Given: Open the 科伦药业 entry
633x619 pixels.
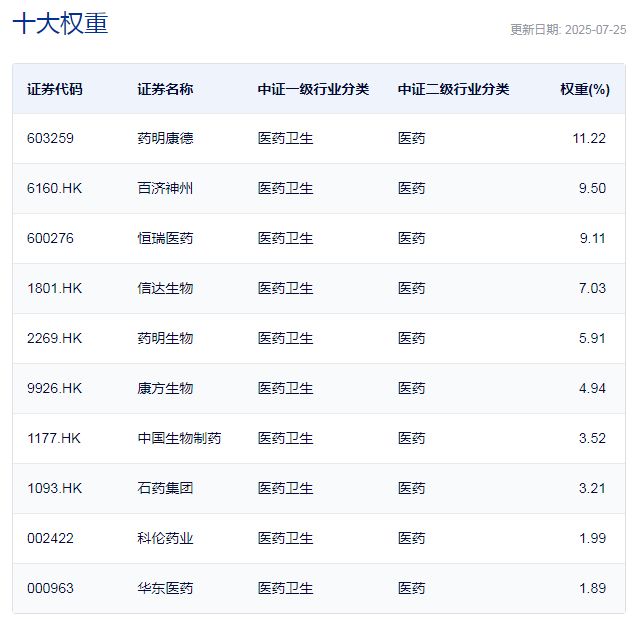Looking at the screenshot, I should [x=165, y=538].
